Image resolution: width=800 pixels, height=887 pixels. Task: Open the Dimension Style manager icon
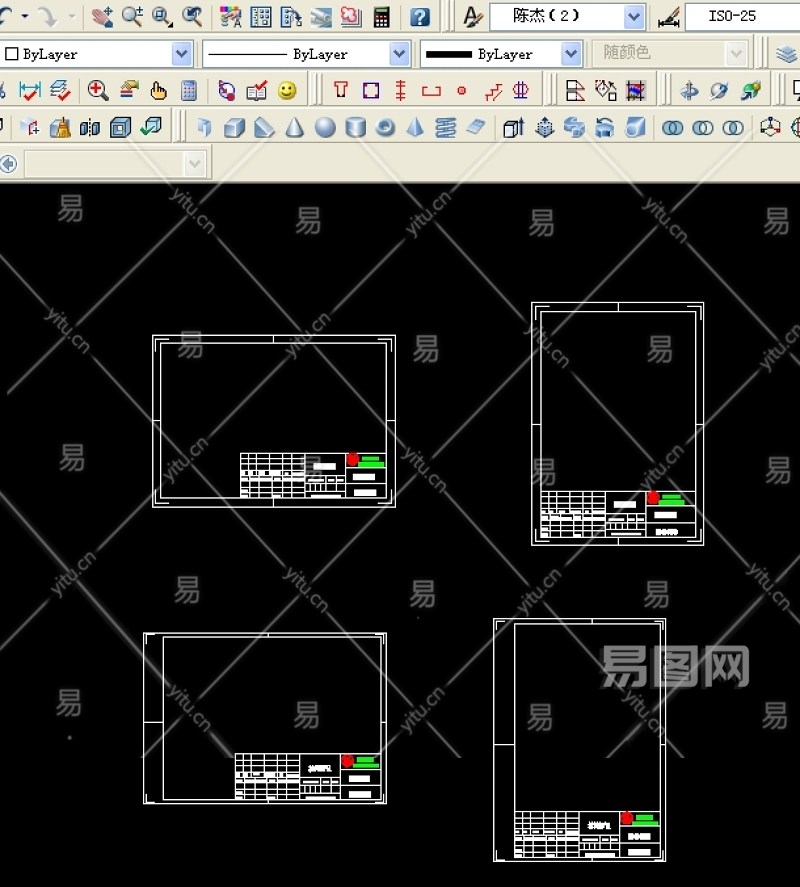(x=669, y=17)
